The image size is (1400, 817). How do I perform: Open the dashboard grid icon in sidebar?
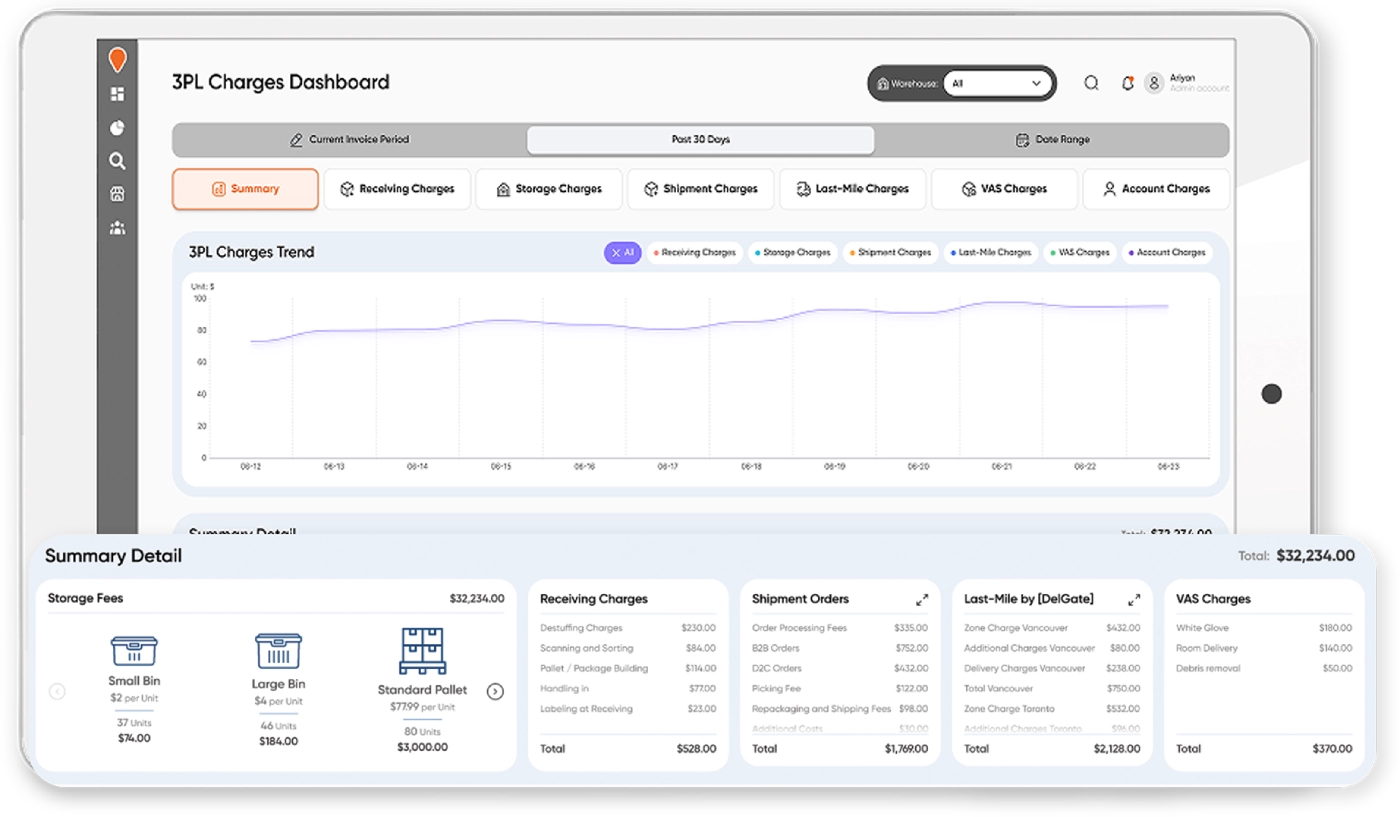117,94
